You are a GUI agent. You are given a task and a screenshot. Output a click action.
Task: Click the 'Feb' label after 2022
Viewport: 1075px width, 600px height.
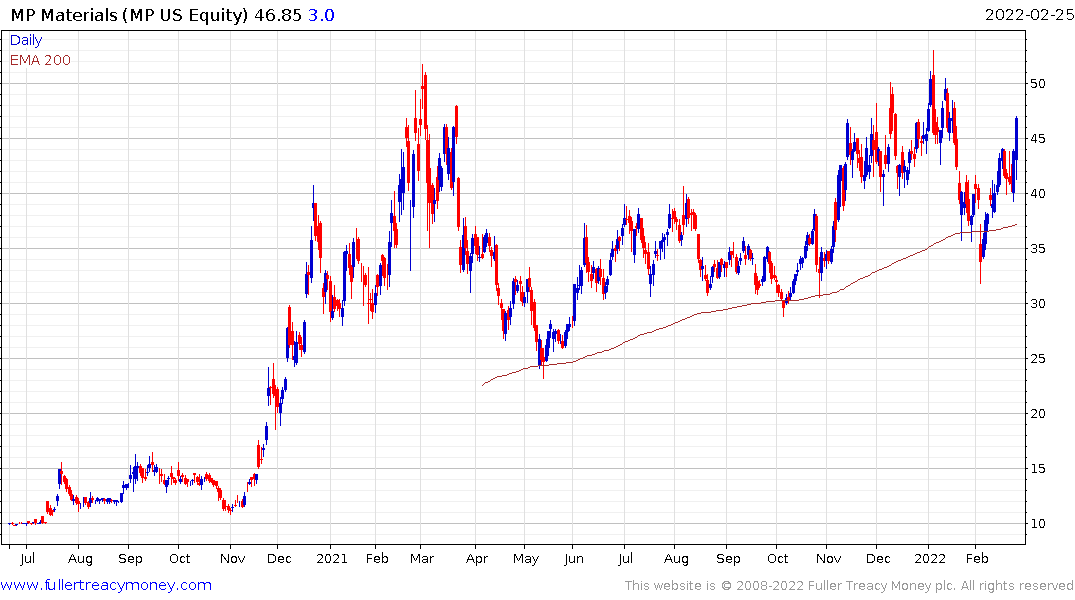(x=977, y=558)
